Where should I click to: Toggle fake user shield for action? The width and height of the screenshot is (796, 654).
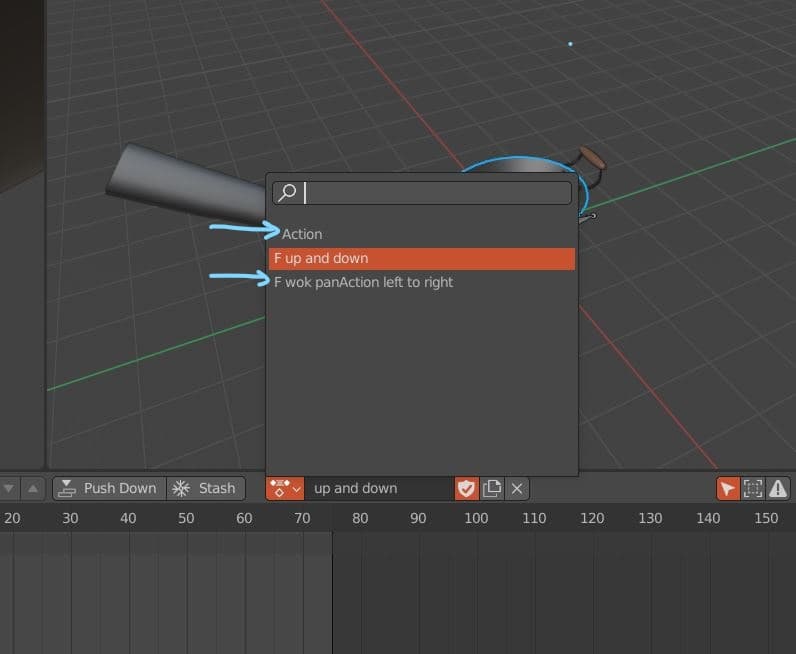467,488
